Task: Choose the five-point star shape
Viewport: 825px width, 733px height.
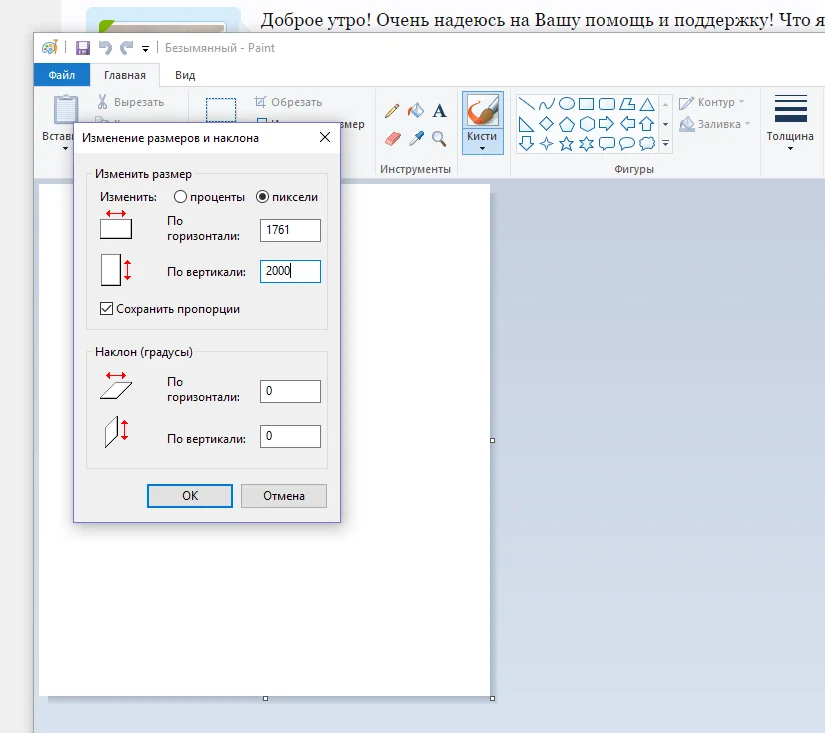Action: pyautogui.click(x=567, y=143)
